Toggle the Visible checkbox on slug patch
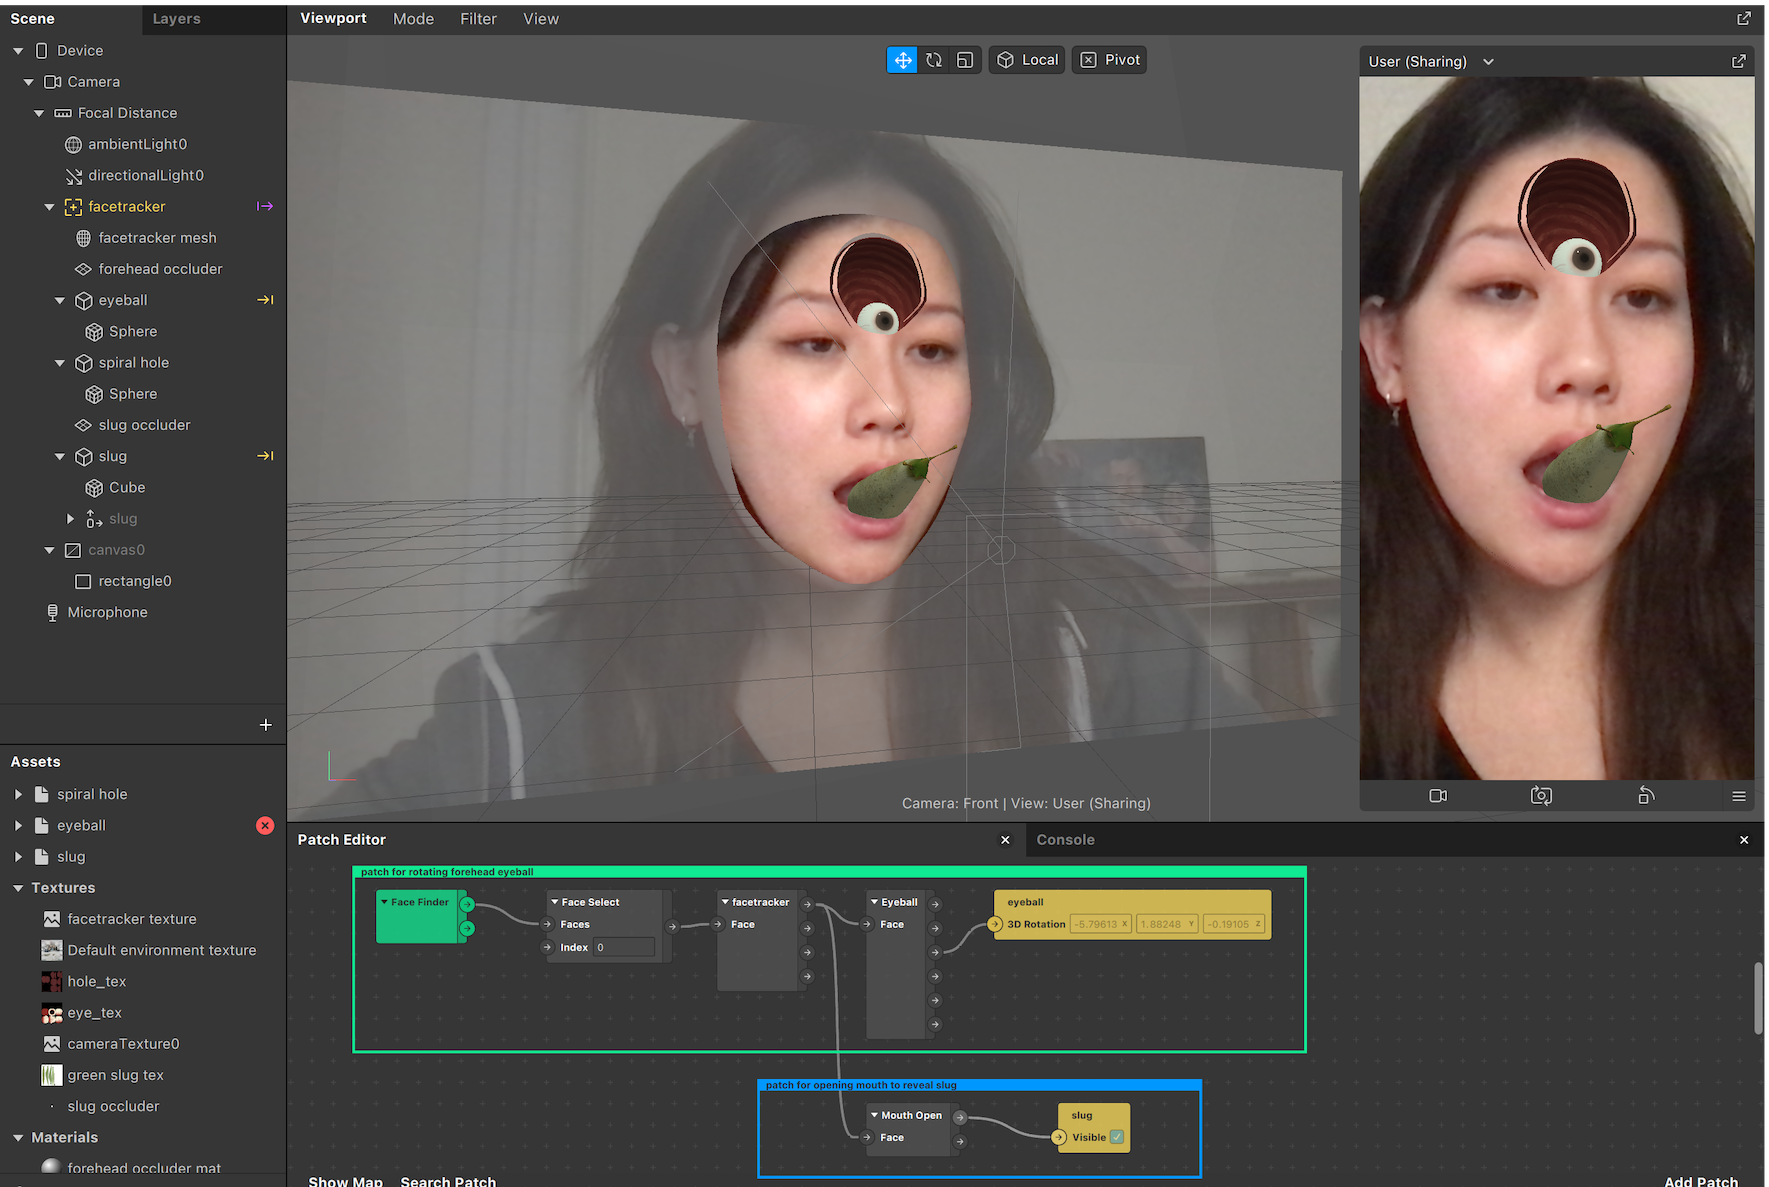This screenshot has height=1187, width=1769. pyautogui.click(x=1117, y=1136)
